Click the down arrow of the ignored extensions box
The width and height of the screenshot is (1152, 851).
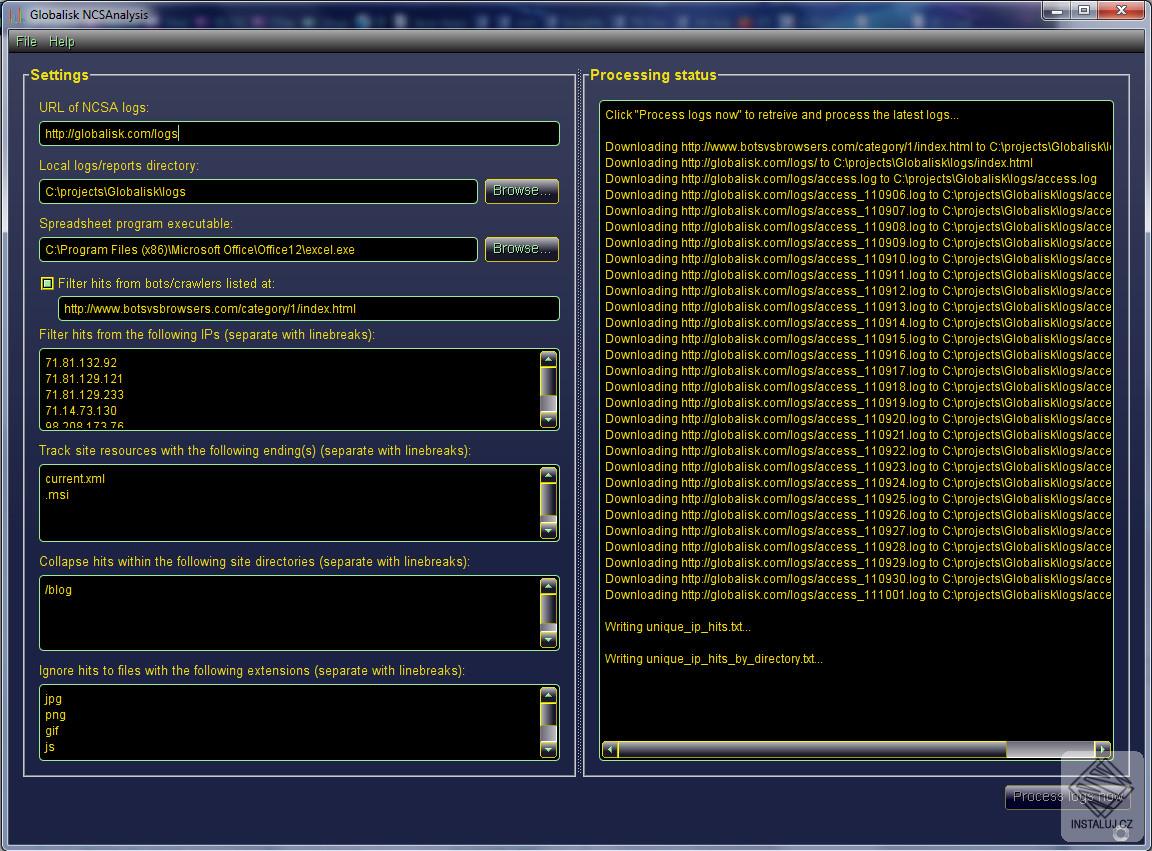coord(548,750)
